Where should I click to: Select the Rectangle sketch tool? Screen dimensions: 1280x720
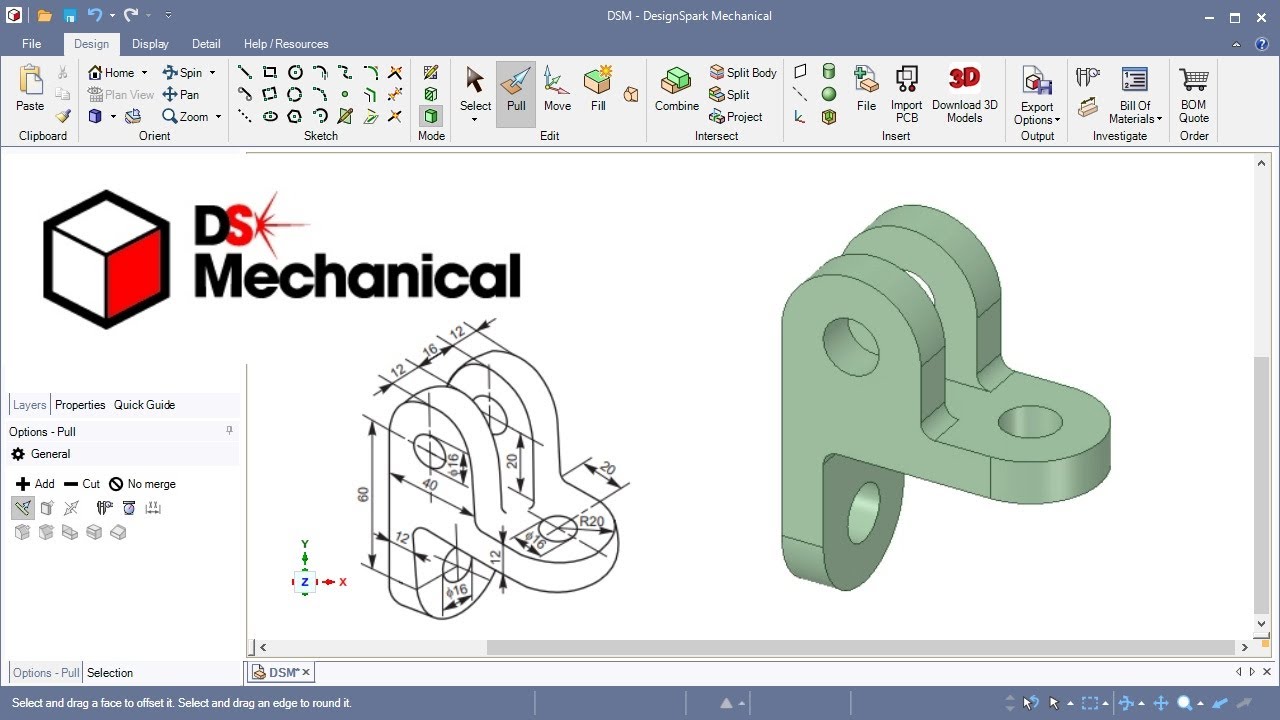click(x=270, y=72)
